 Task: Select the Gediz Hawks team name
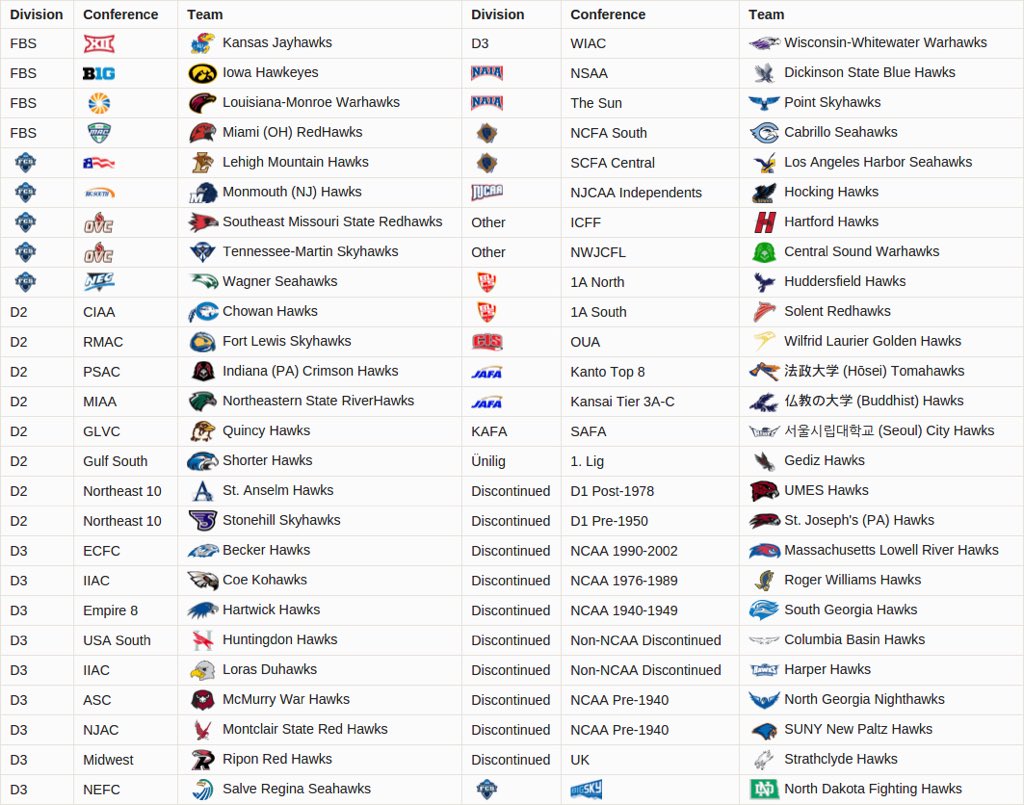(824, 461)
